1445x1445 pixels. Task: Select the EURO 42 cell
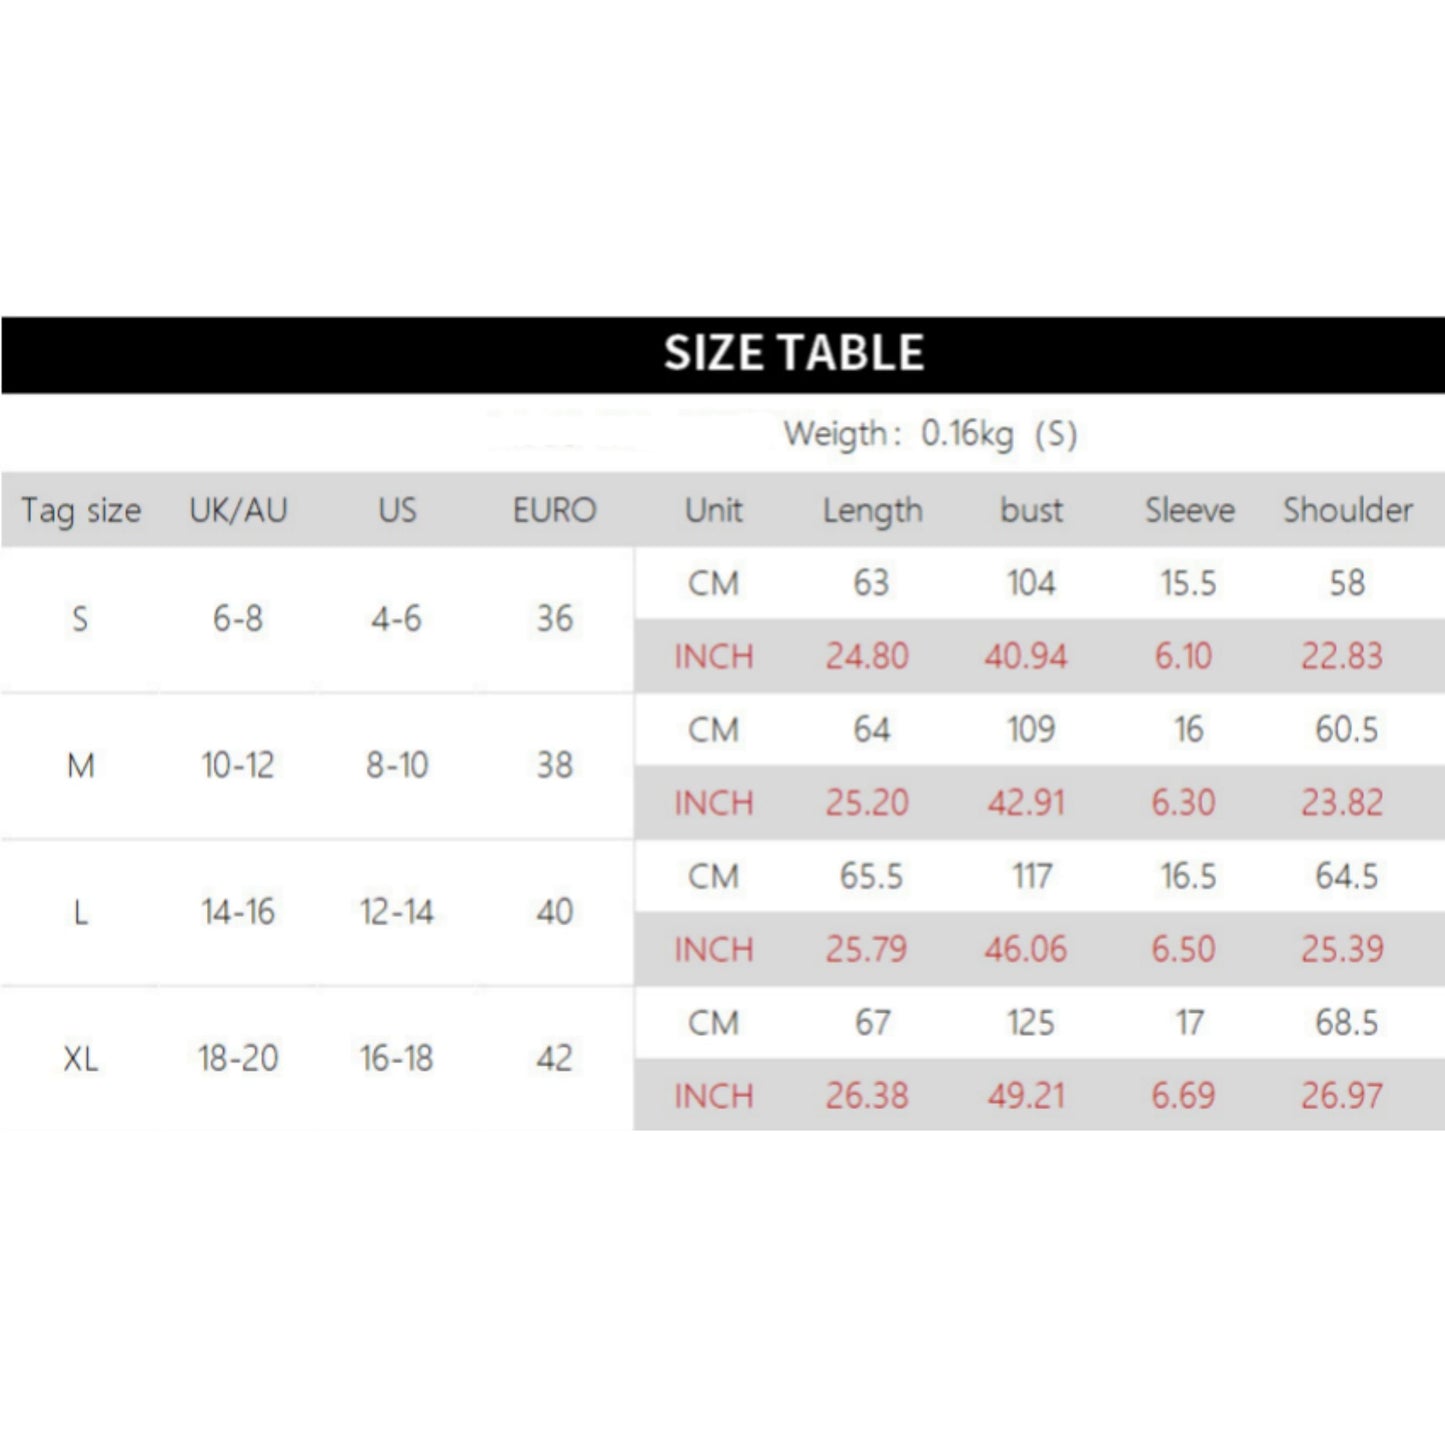coord(554,1058)
